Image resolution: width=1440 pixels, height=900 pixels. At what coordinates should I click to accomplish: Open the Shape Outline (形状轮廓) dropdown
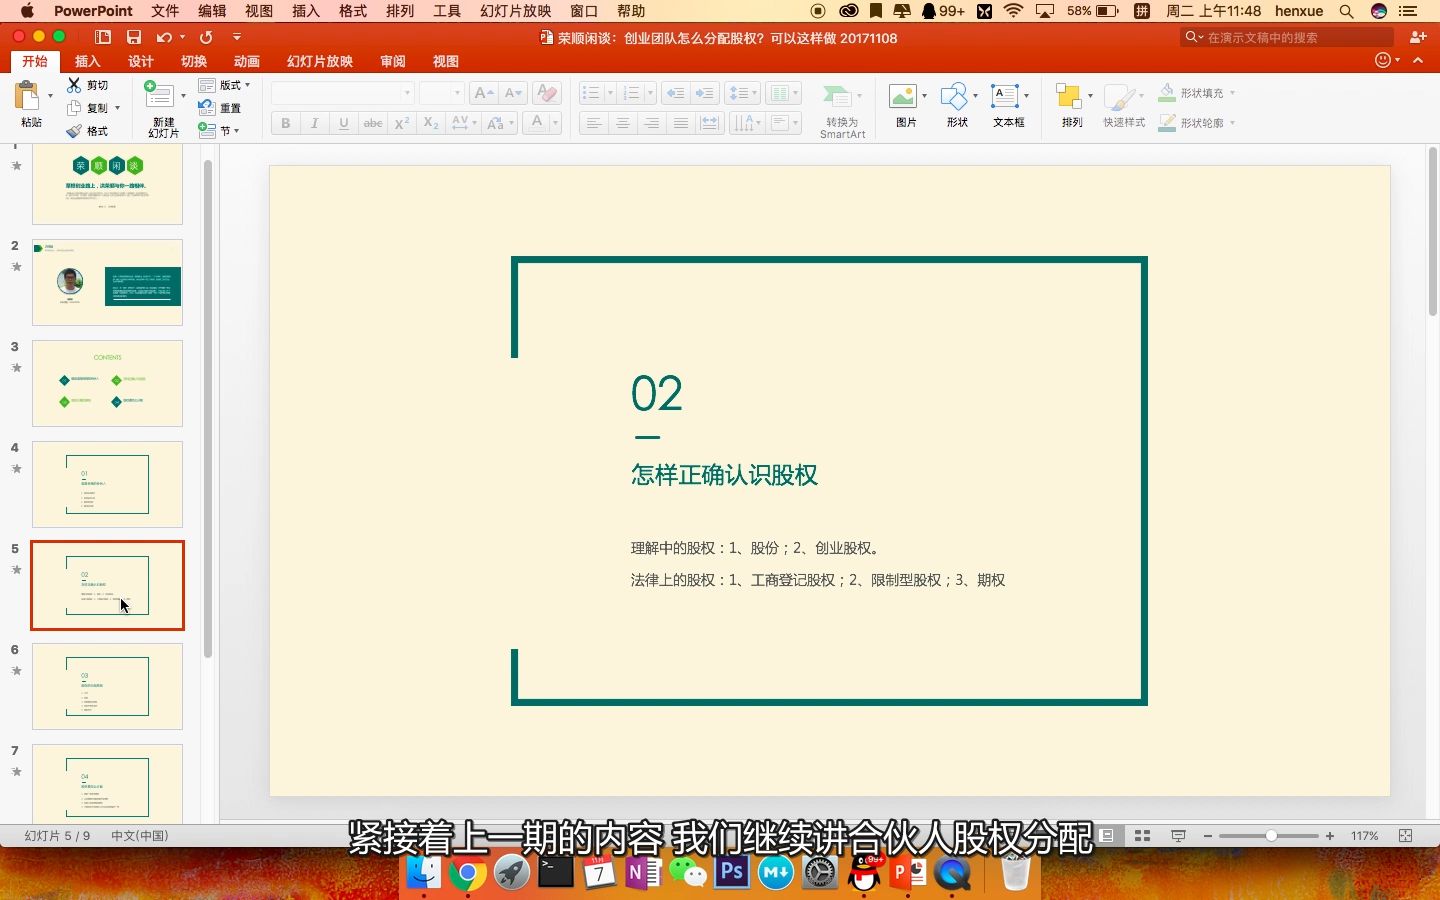1197,123
